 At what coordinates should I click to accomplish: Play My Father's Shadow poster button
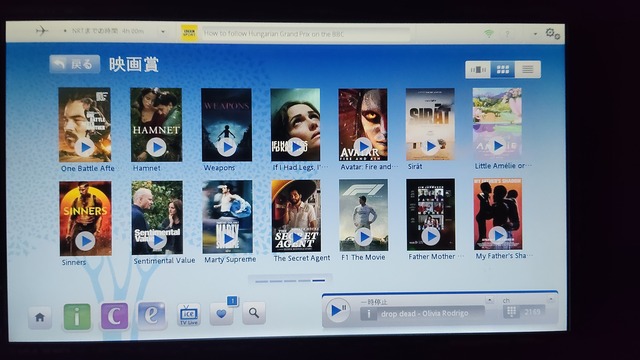(x=498, y=235)
